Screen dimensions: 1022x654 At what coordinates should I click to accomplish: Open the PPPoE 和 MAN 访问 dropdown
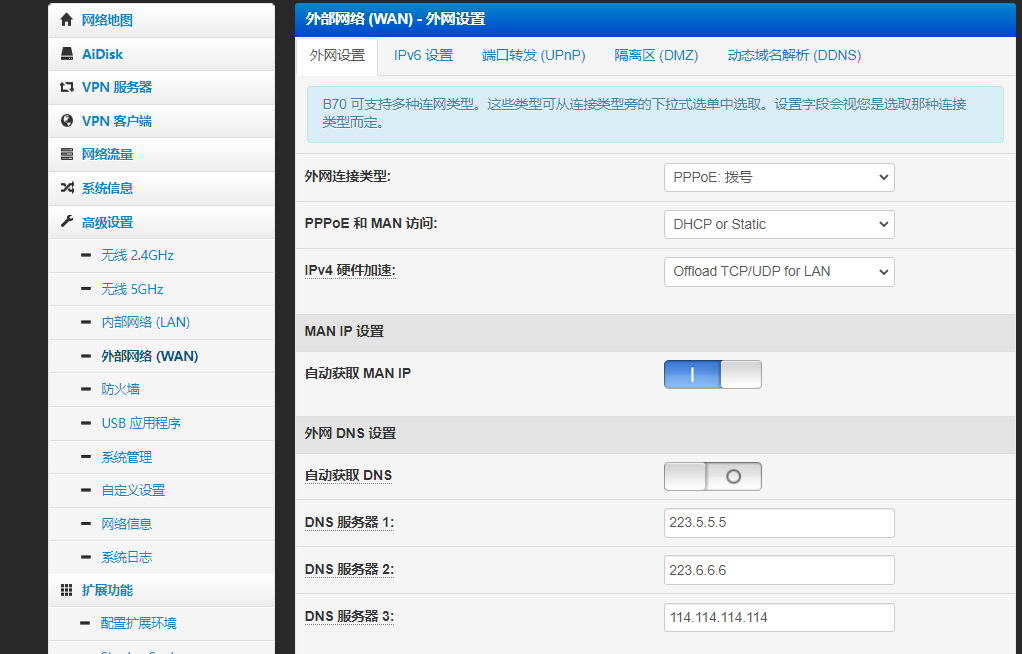[779, 224]
